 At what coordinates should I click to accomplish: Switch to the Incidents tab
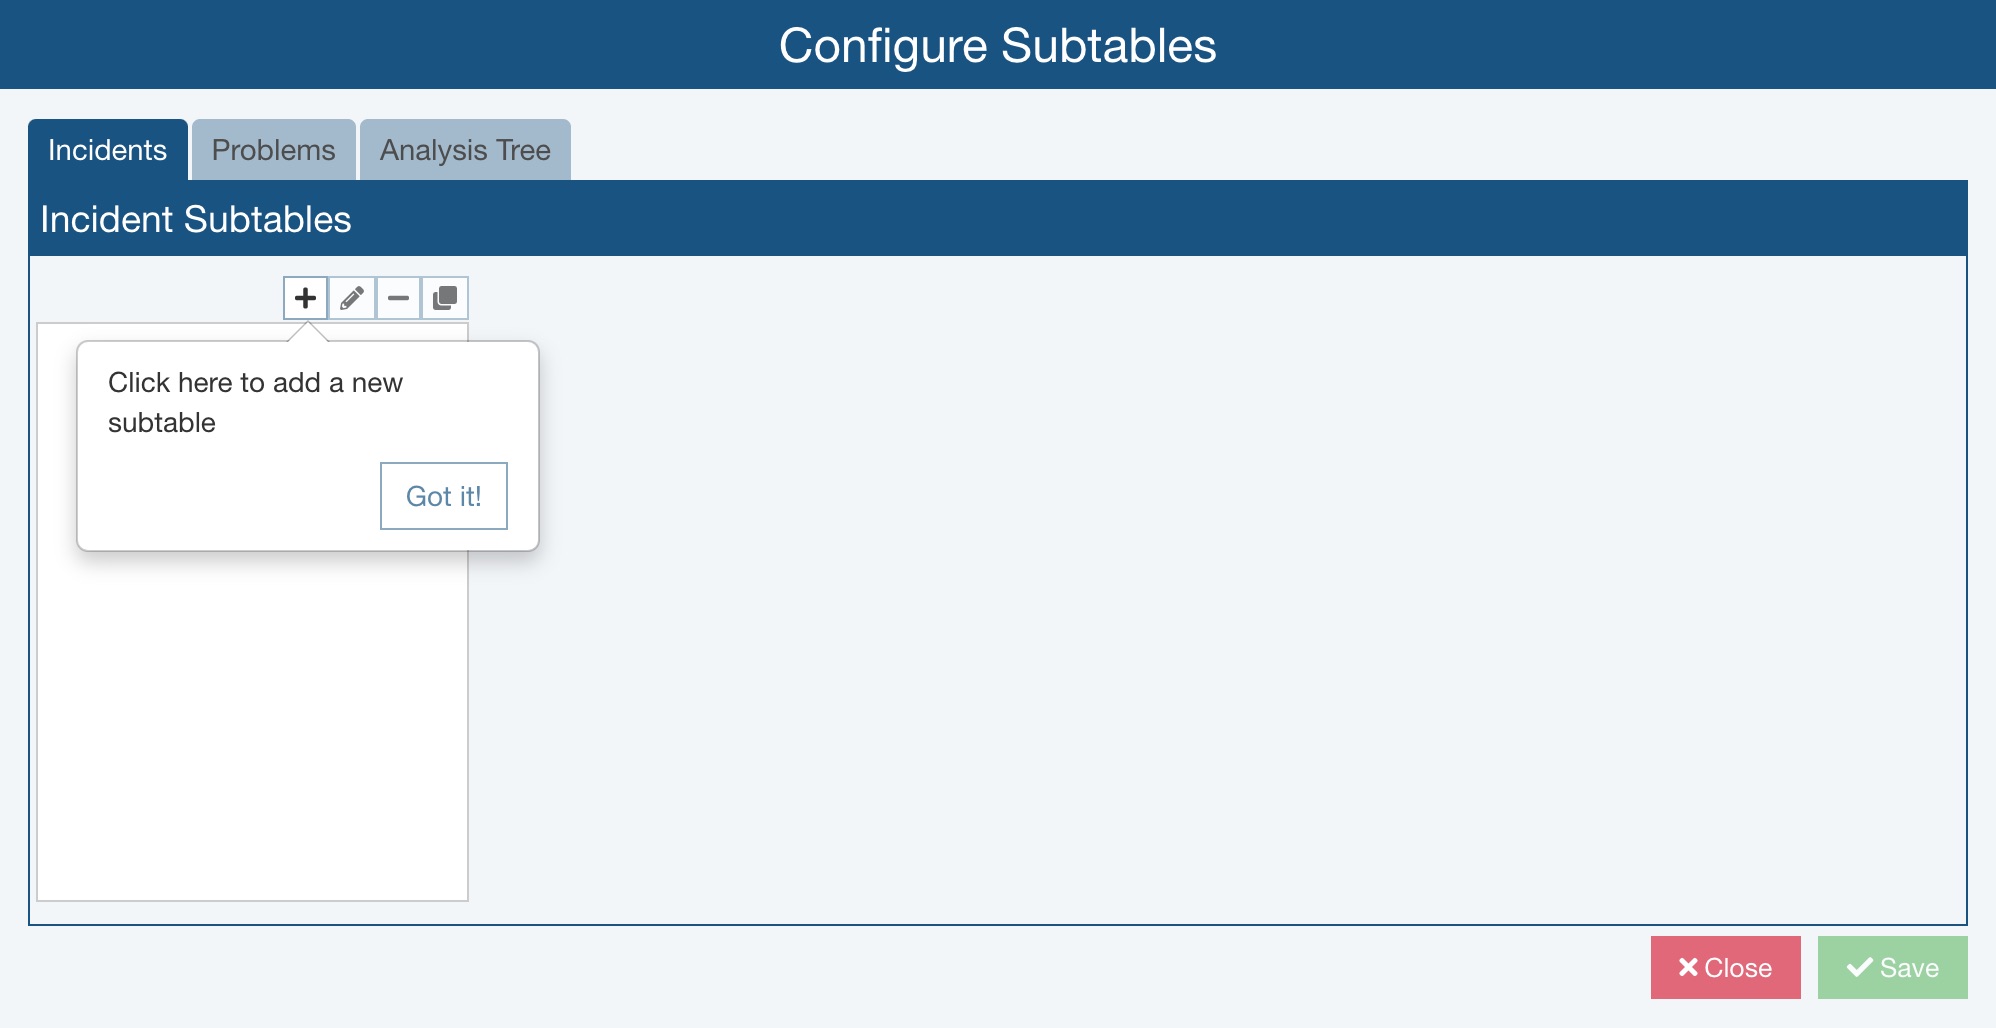click(108, 150)
